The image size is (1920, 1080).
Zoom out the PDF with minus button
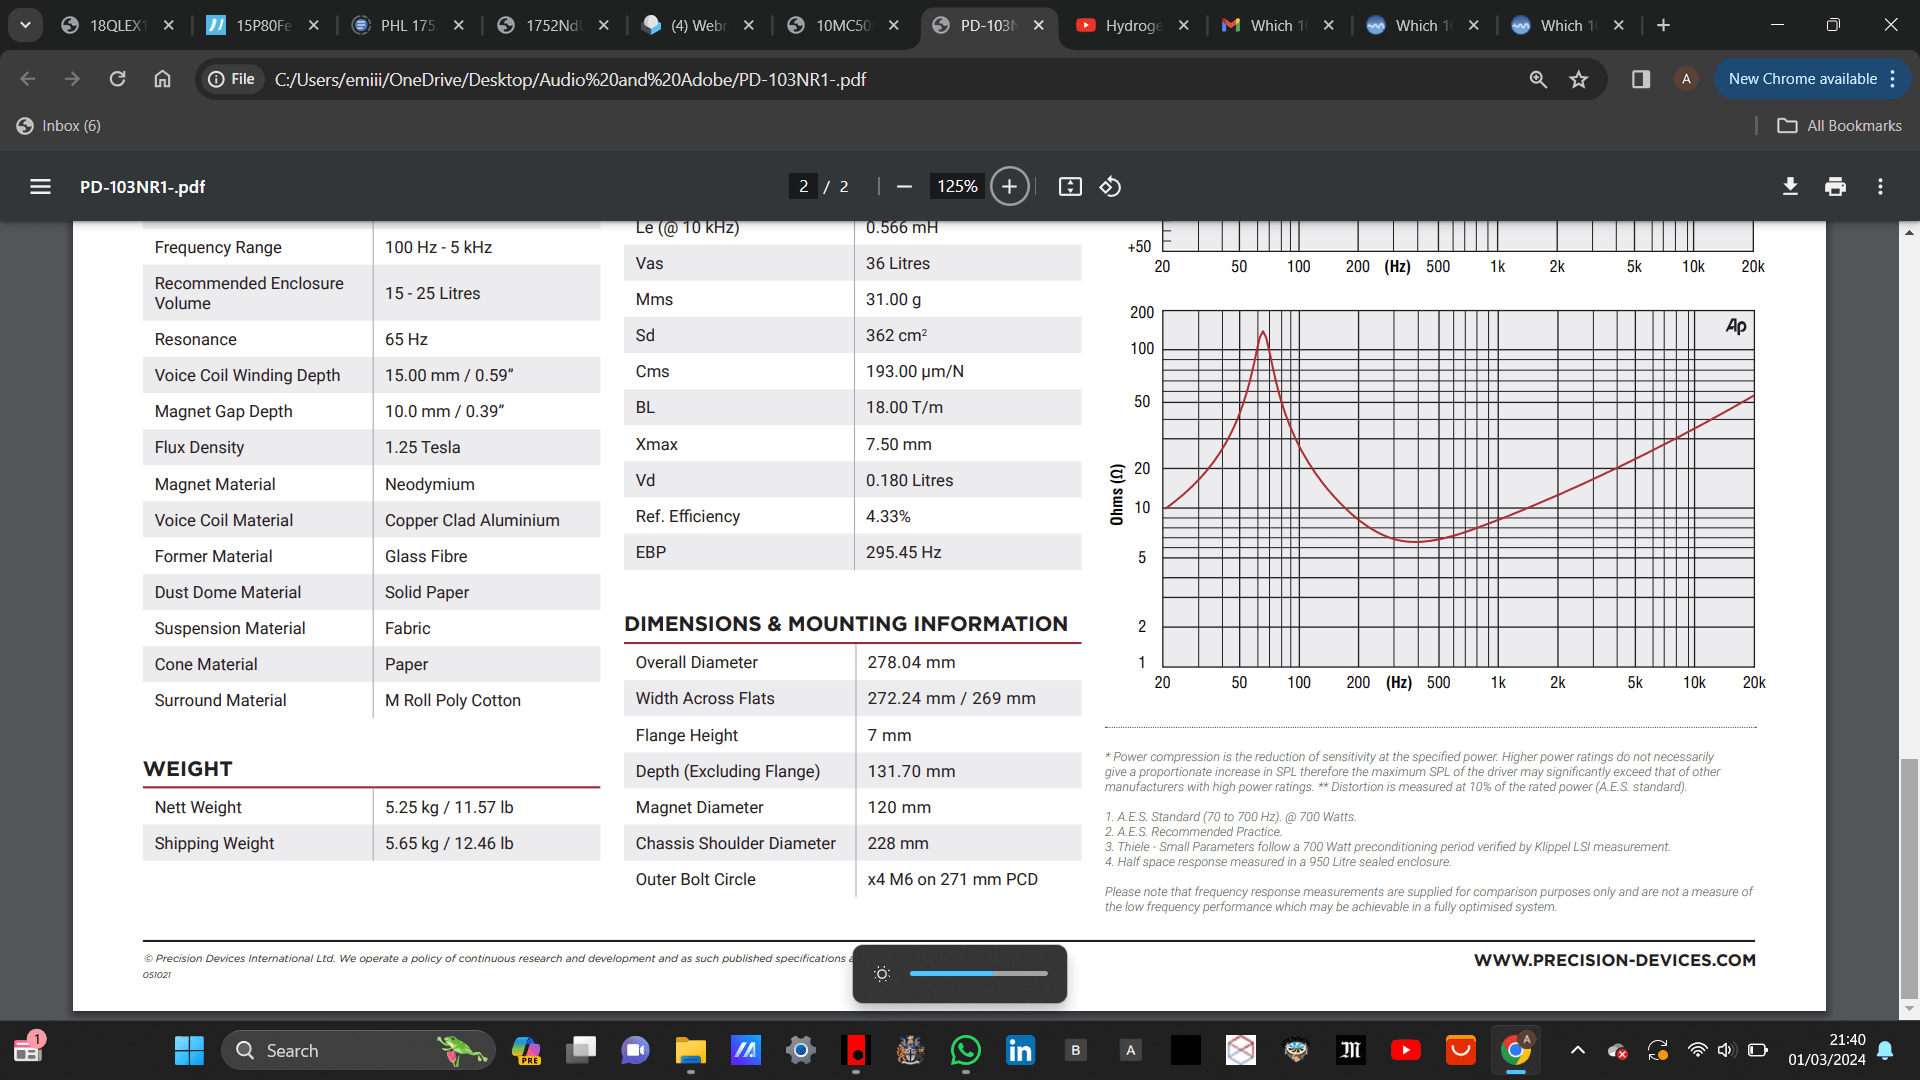click(904, 186)
